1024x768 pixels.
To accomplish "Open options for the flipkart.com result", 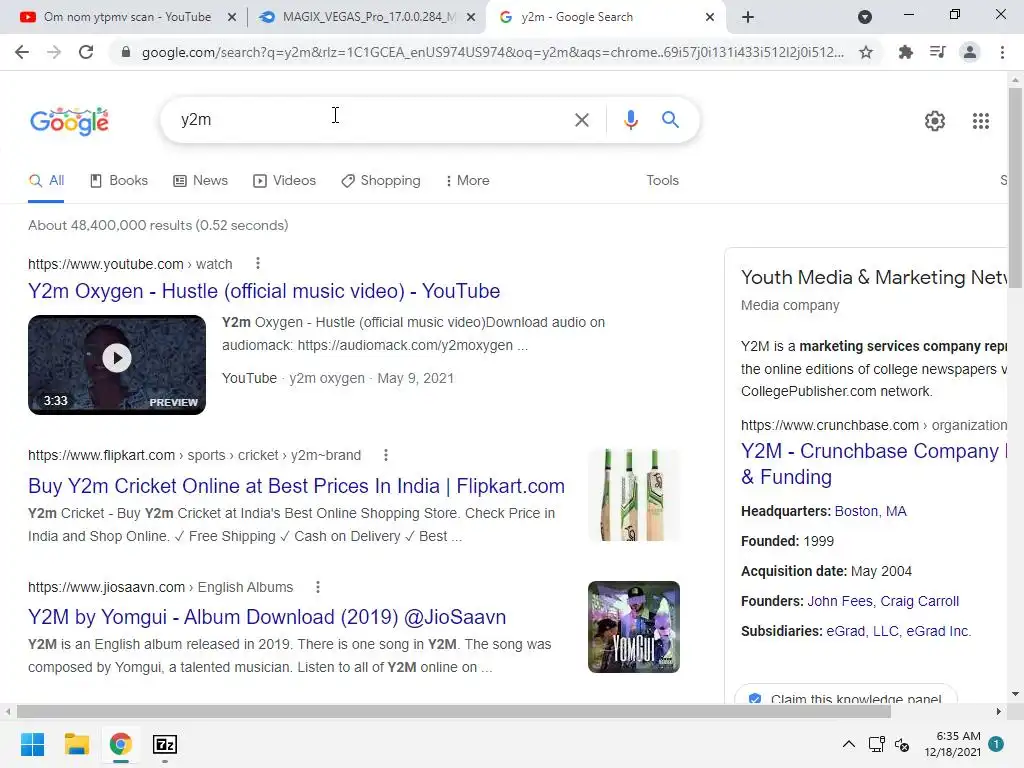I will pos(386,455).
